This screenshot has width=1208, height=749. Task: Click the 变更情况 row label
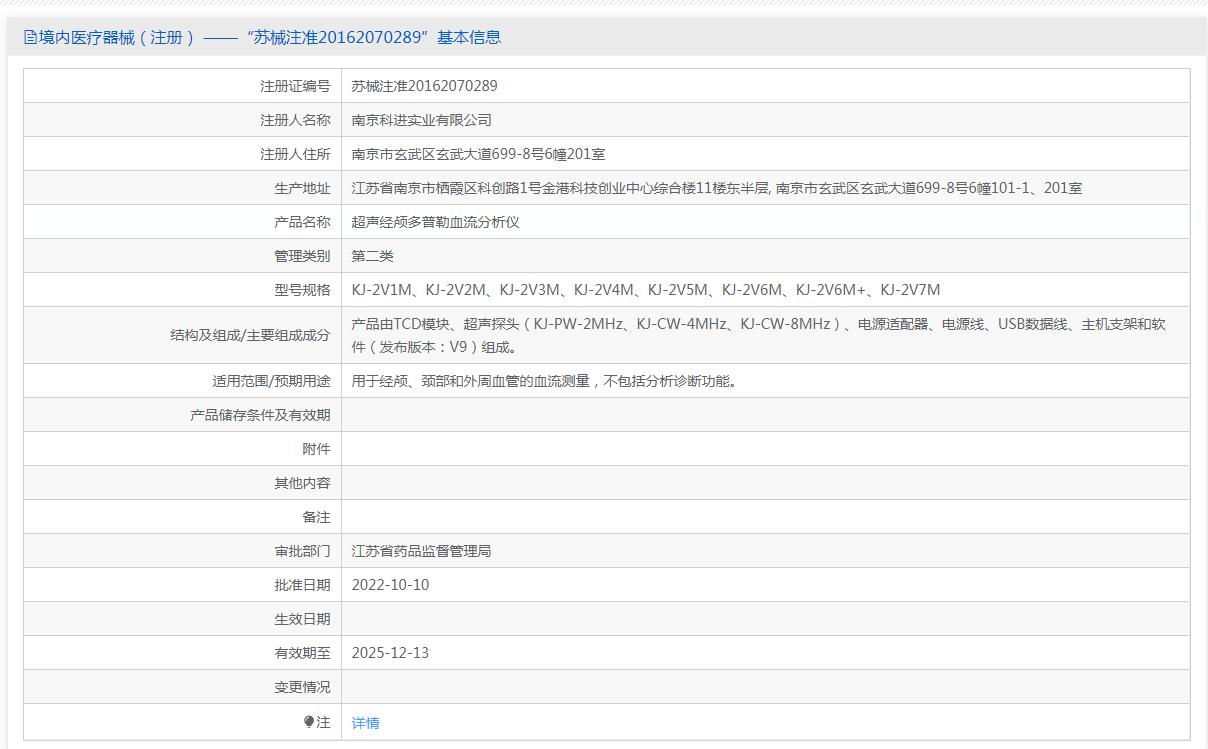coord(302,687)
